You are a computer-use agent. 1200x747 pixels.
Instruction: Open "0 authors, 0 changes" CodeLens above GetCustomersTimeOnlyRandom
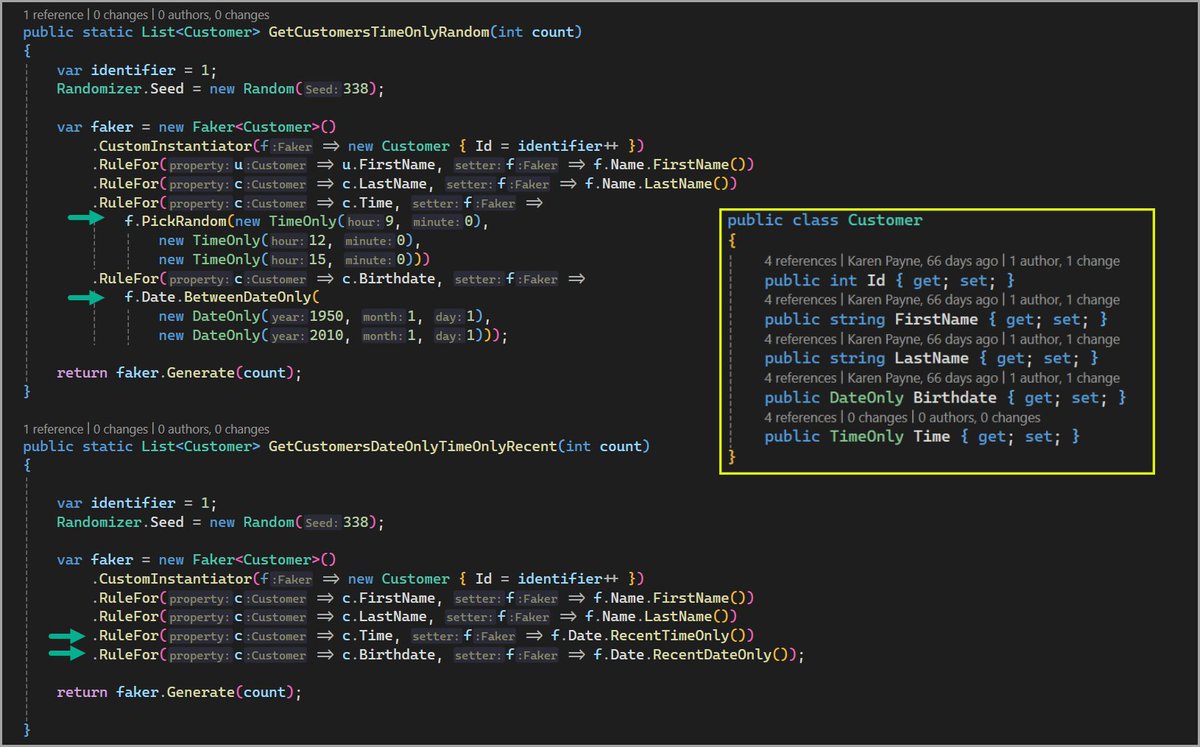coord(214,15)
